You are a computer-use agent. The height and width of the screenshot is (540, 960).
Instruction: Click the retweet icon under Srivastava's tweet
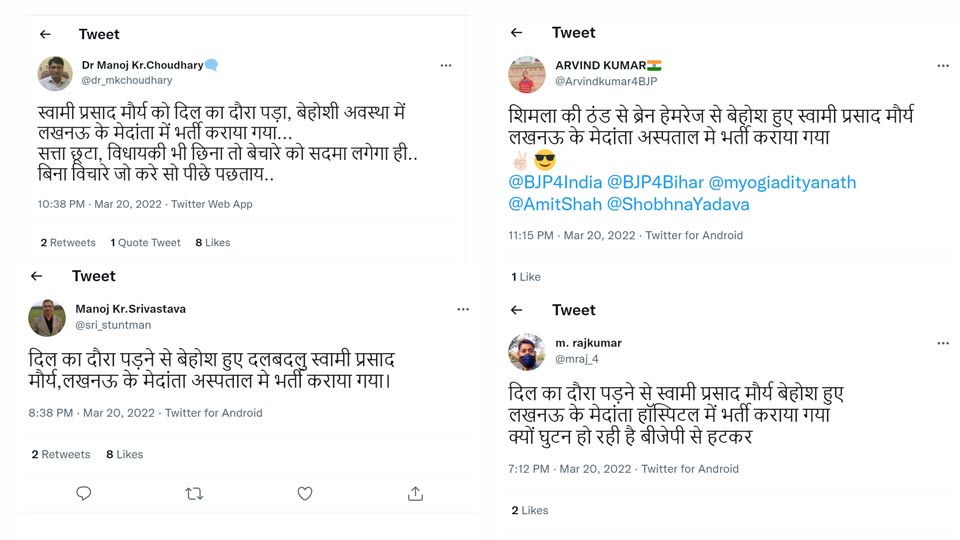(194, 493)
